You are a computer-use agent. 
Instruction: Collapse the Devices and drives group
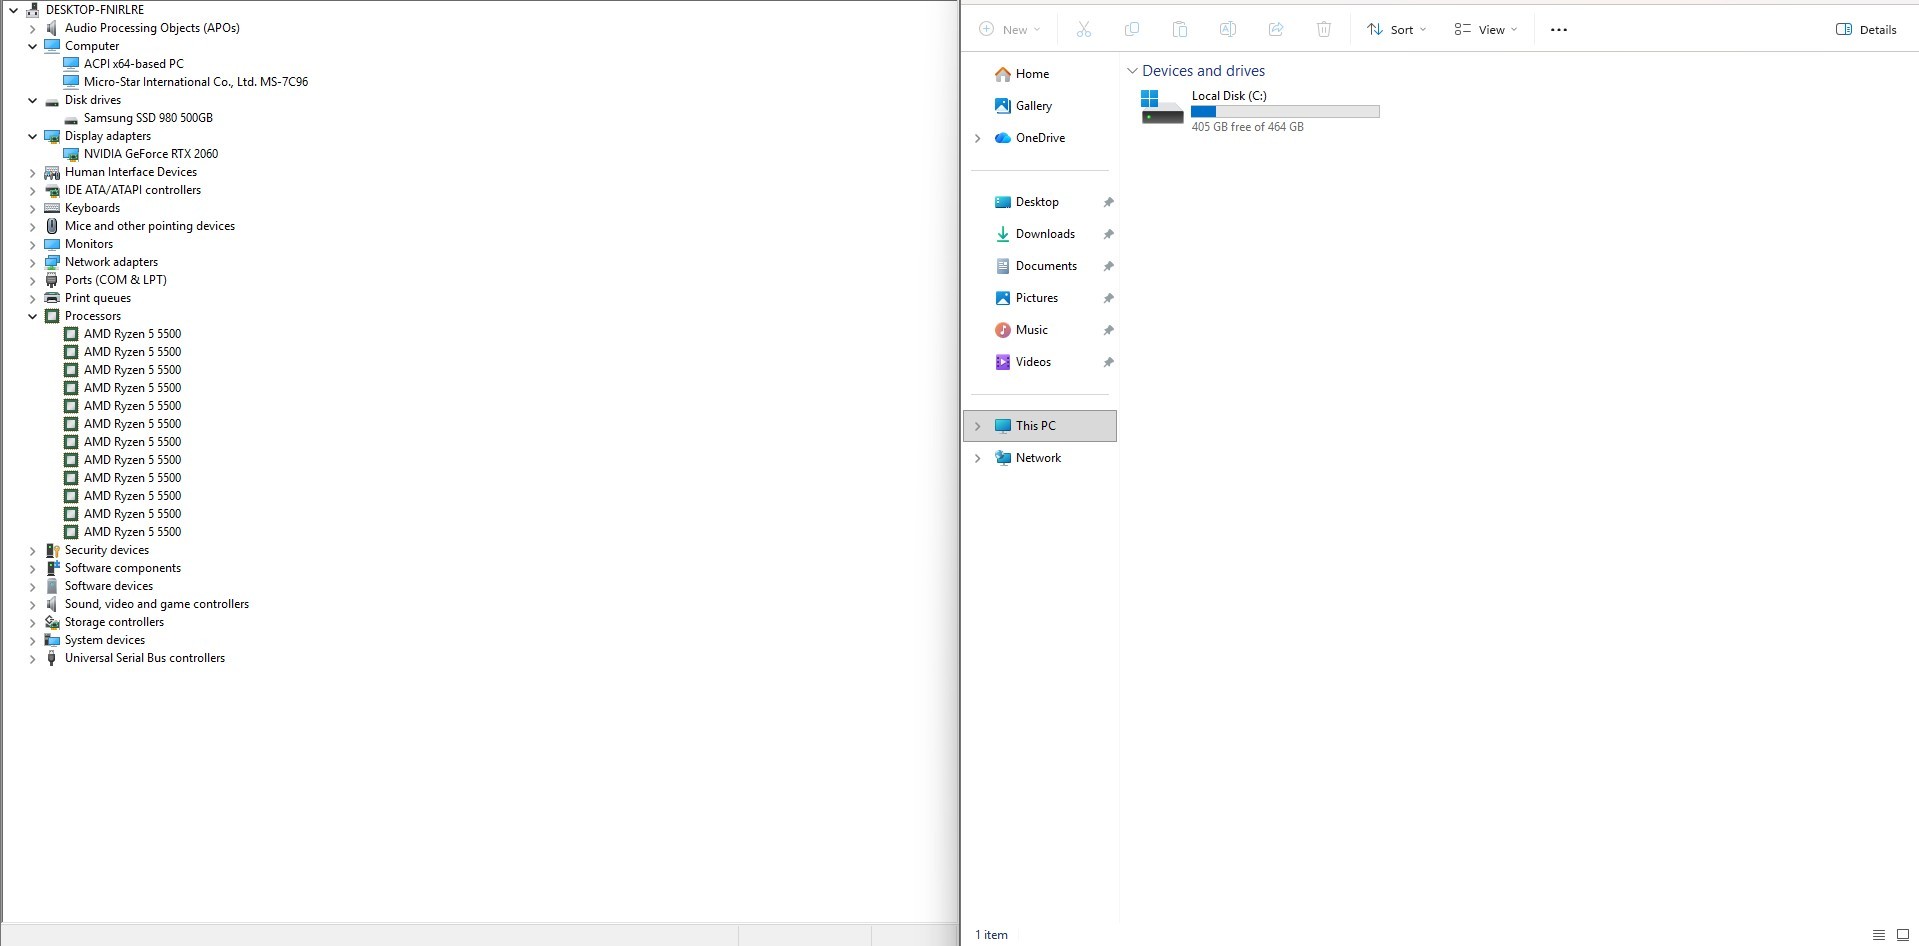[x=1132, y=71]
